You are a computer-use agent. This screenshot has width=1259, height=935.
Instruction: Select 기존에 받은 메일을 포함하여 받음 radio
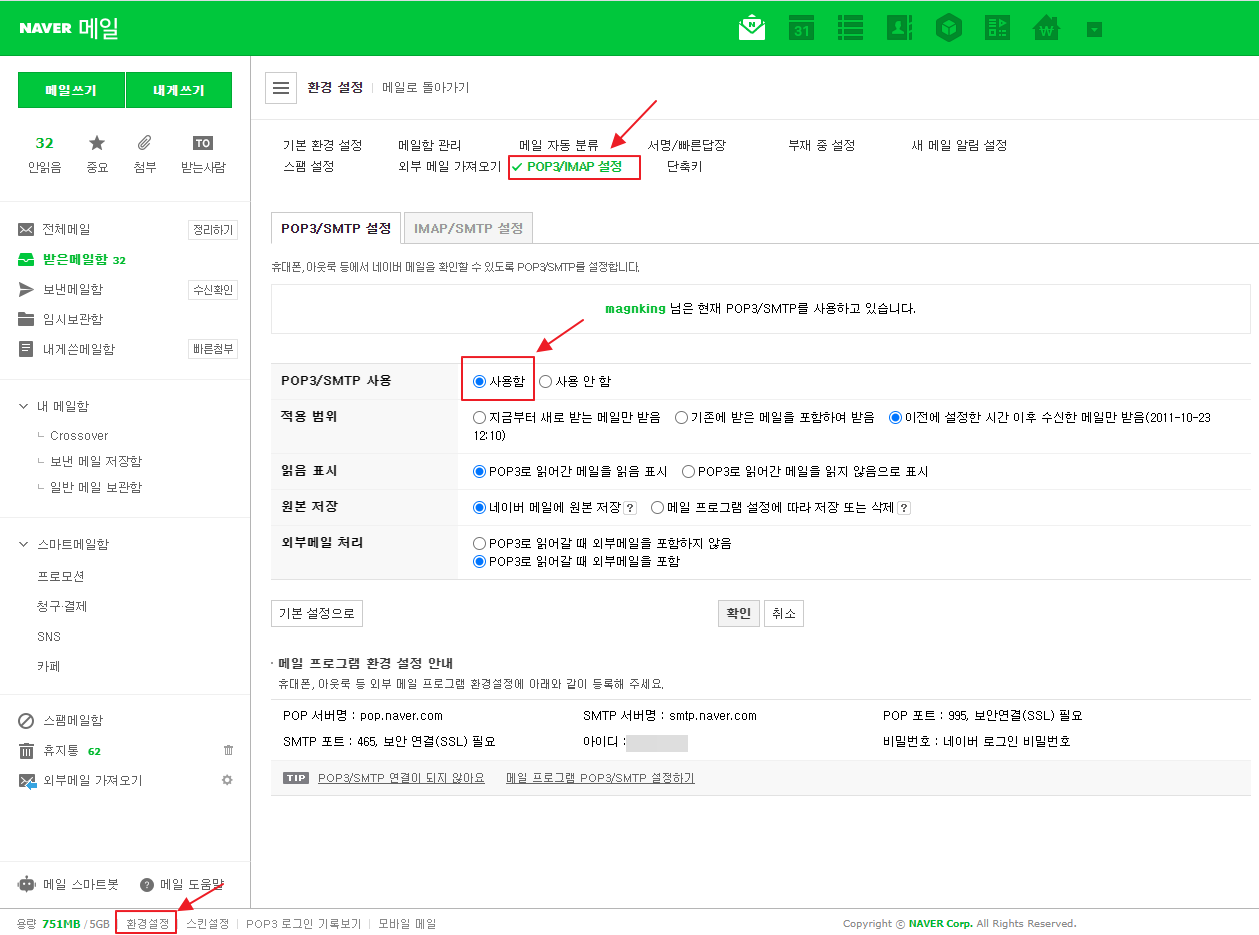coord(681,418)
